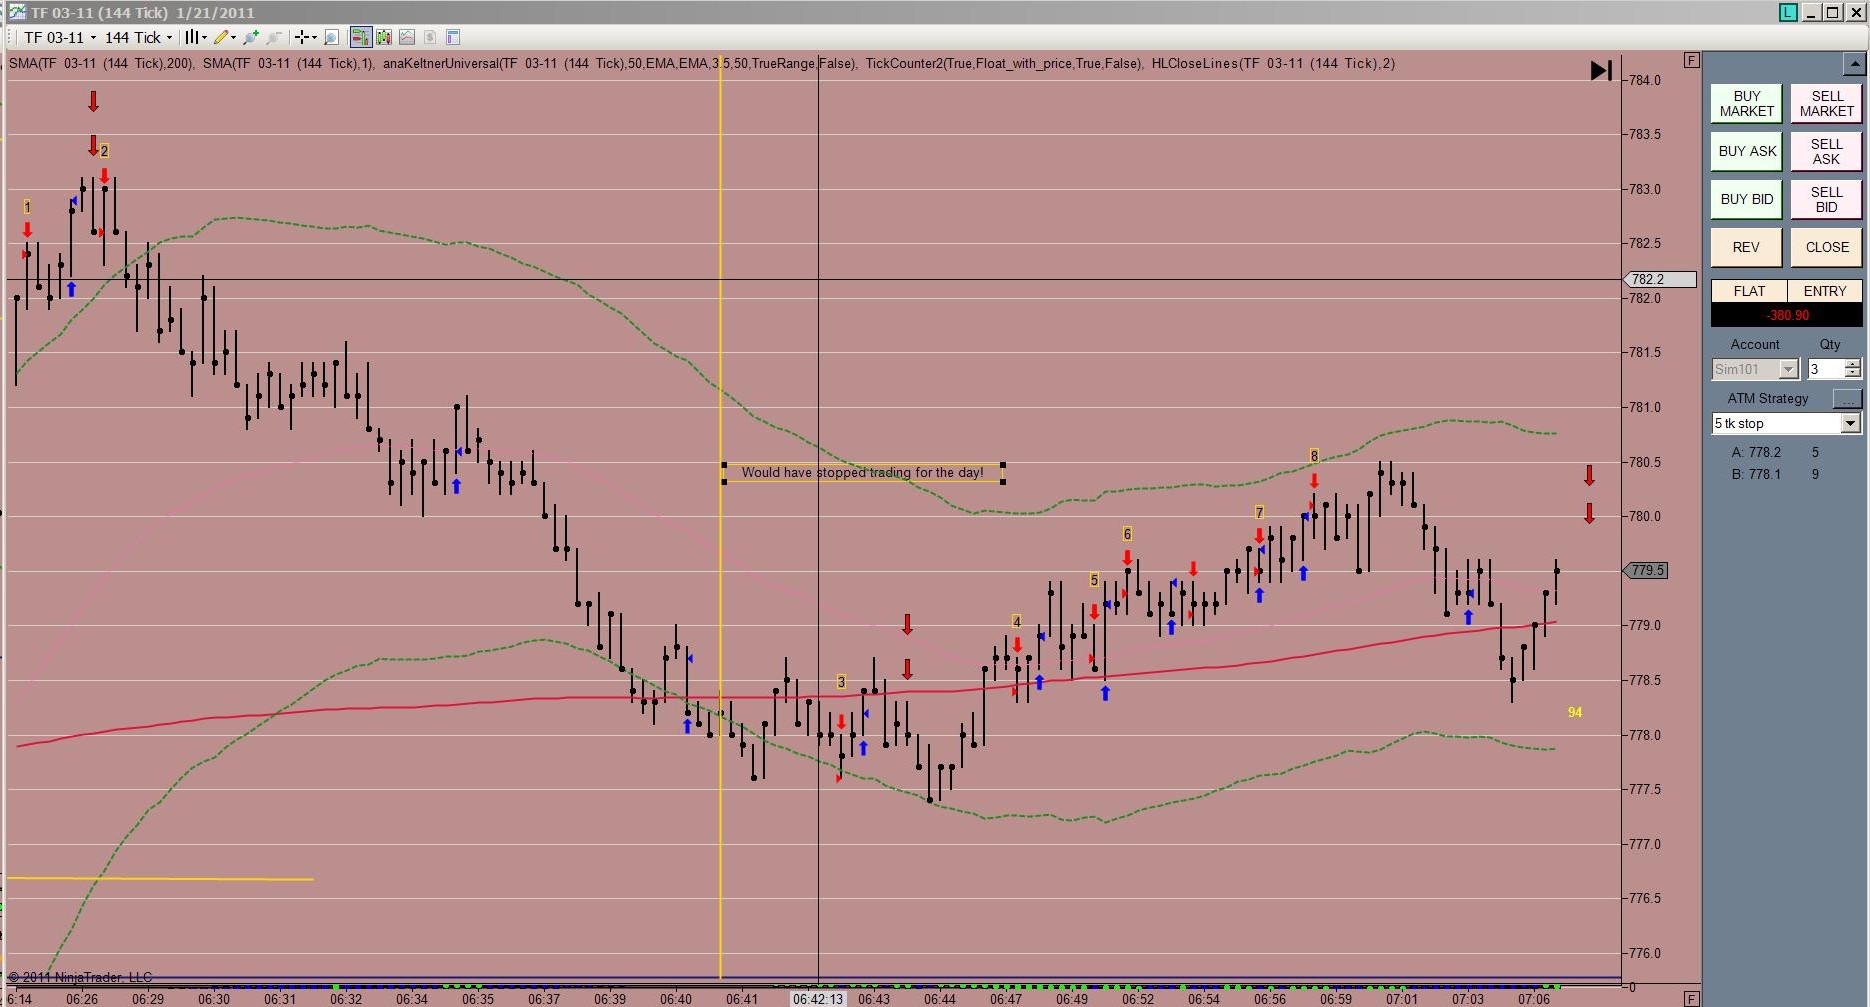The width and height of the screenshot is (1870, 1007).
Task: Click the 784.0 price axis label
Action: [1645, 80]
